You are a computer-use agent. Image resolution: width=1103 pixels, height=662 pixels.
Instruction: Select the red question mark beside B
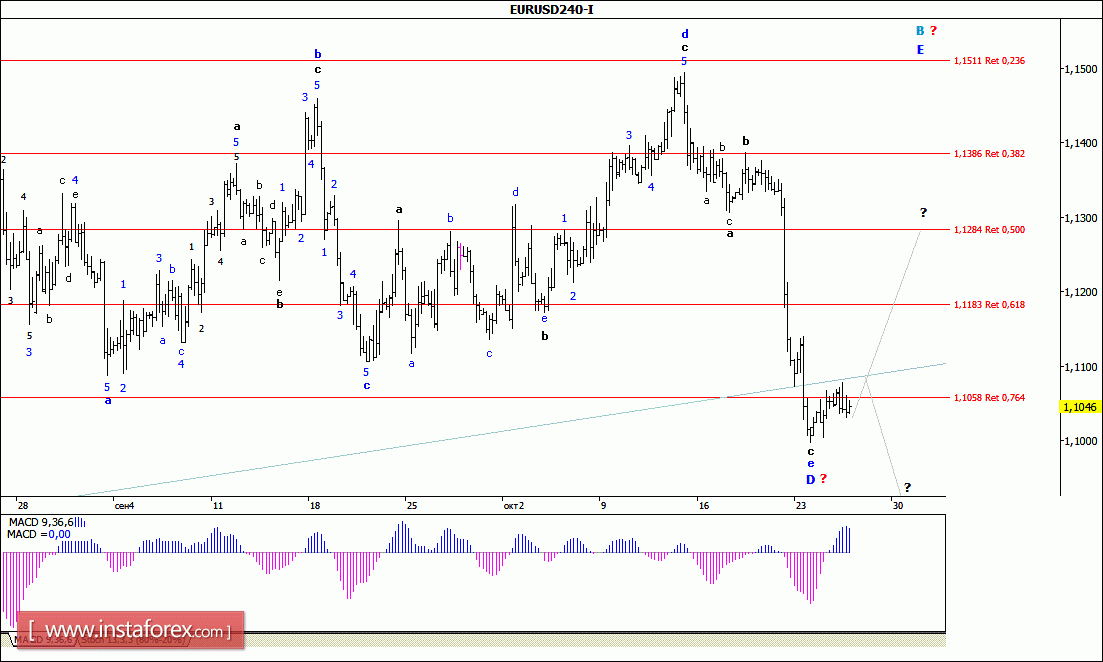point(933,31)
